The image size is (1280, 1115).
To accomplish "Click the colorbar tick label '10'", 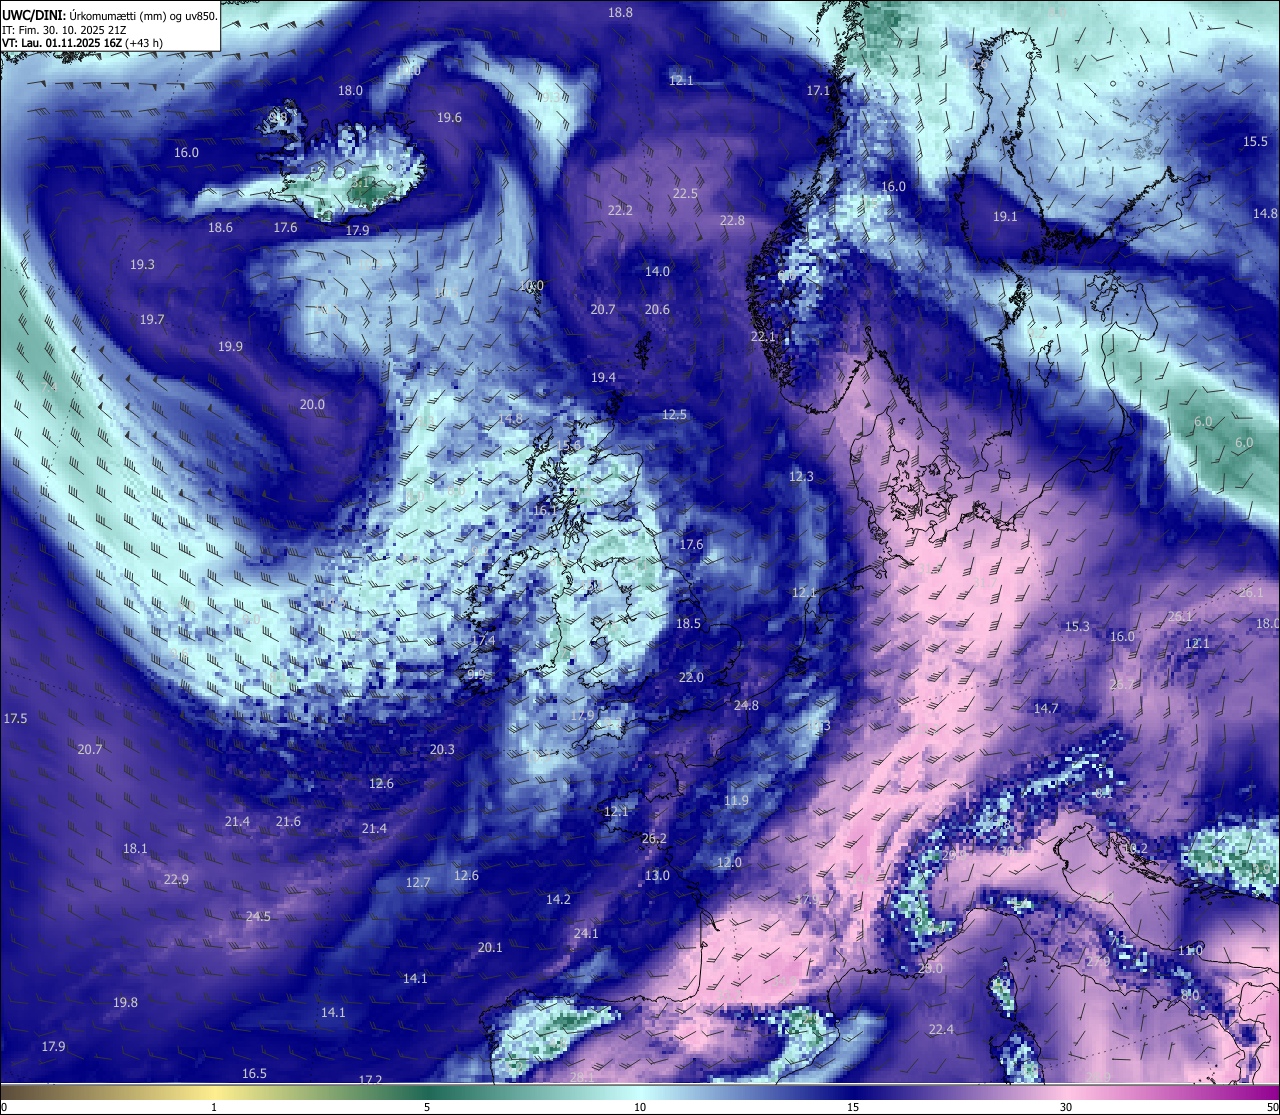I will [640, 1107].
